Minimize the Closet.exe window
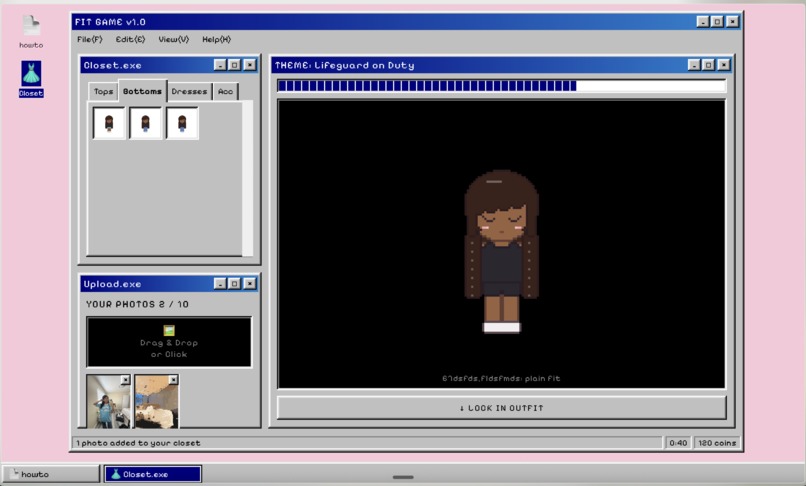 (220, 65)
